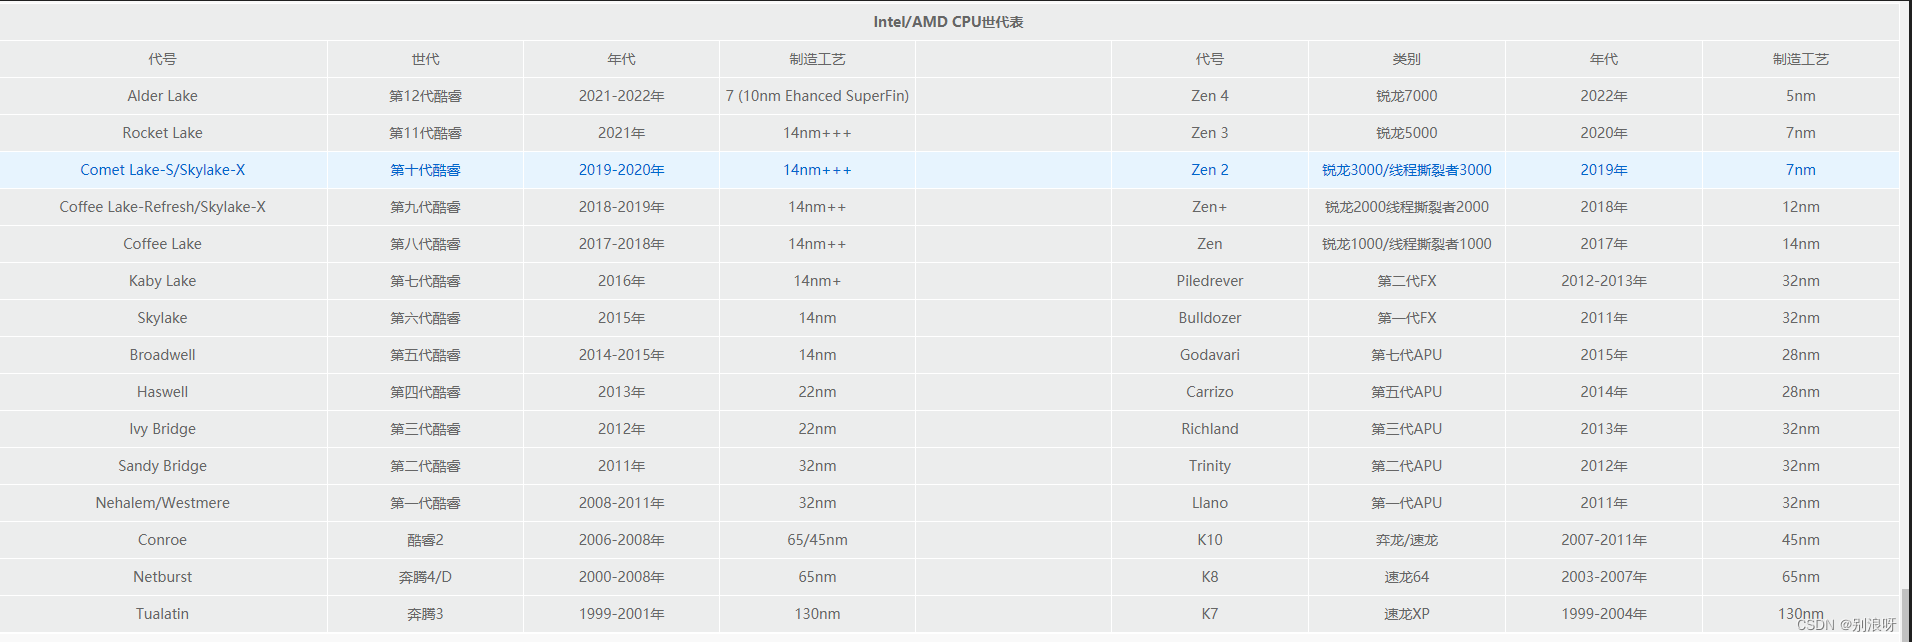
Task: Select the 2021-2022年 cell
Action: 621,96
